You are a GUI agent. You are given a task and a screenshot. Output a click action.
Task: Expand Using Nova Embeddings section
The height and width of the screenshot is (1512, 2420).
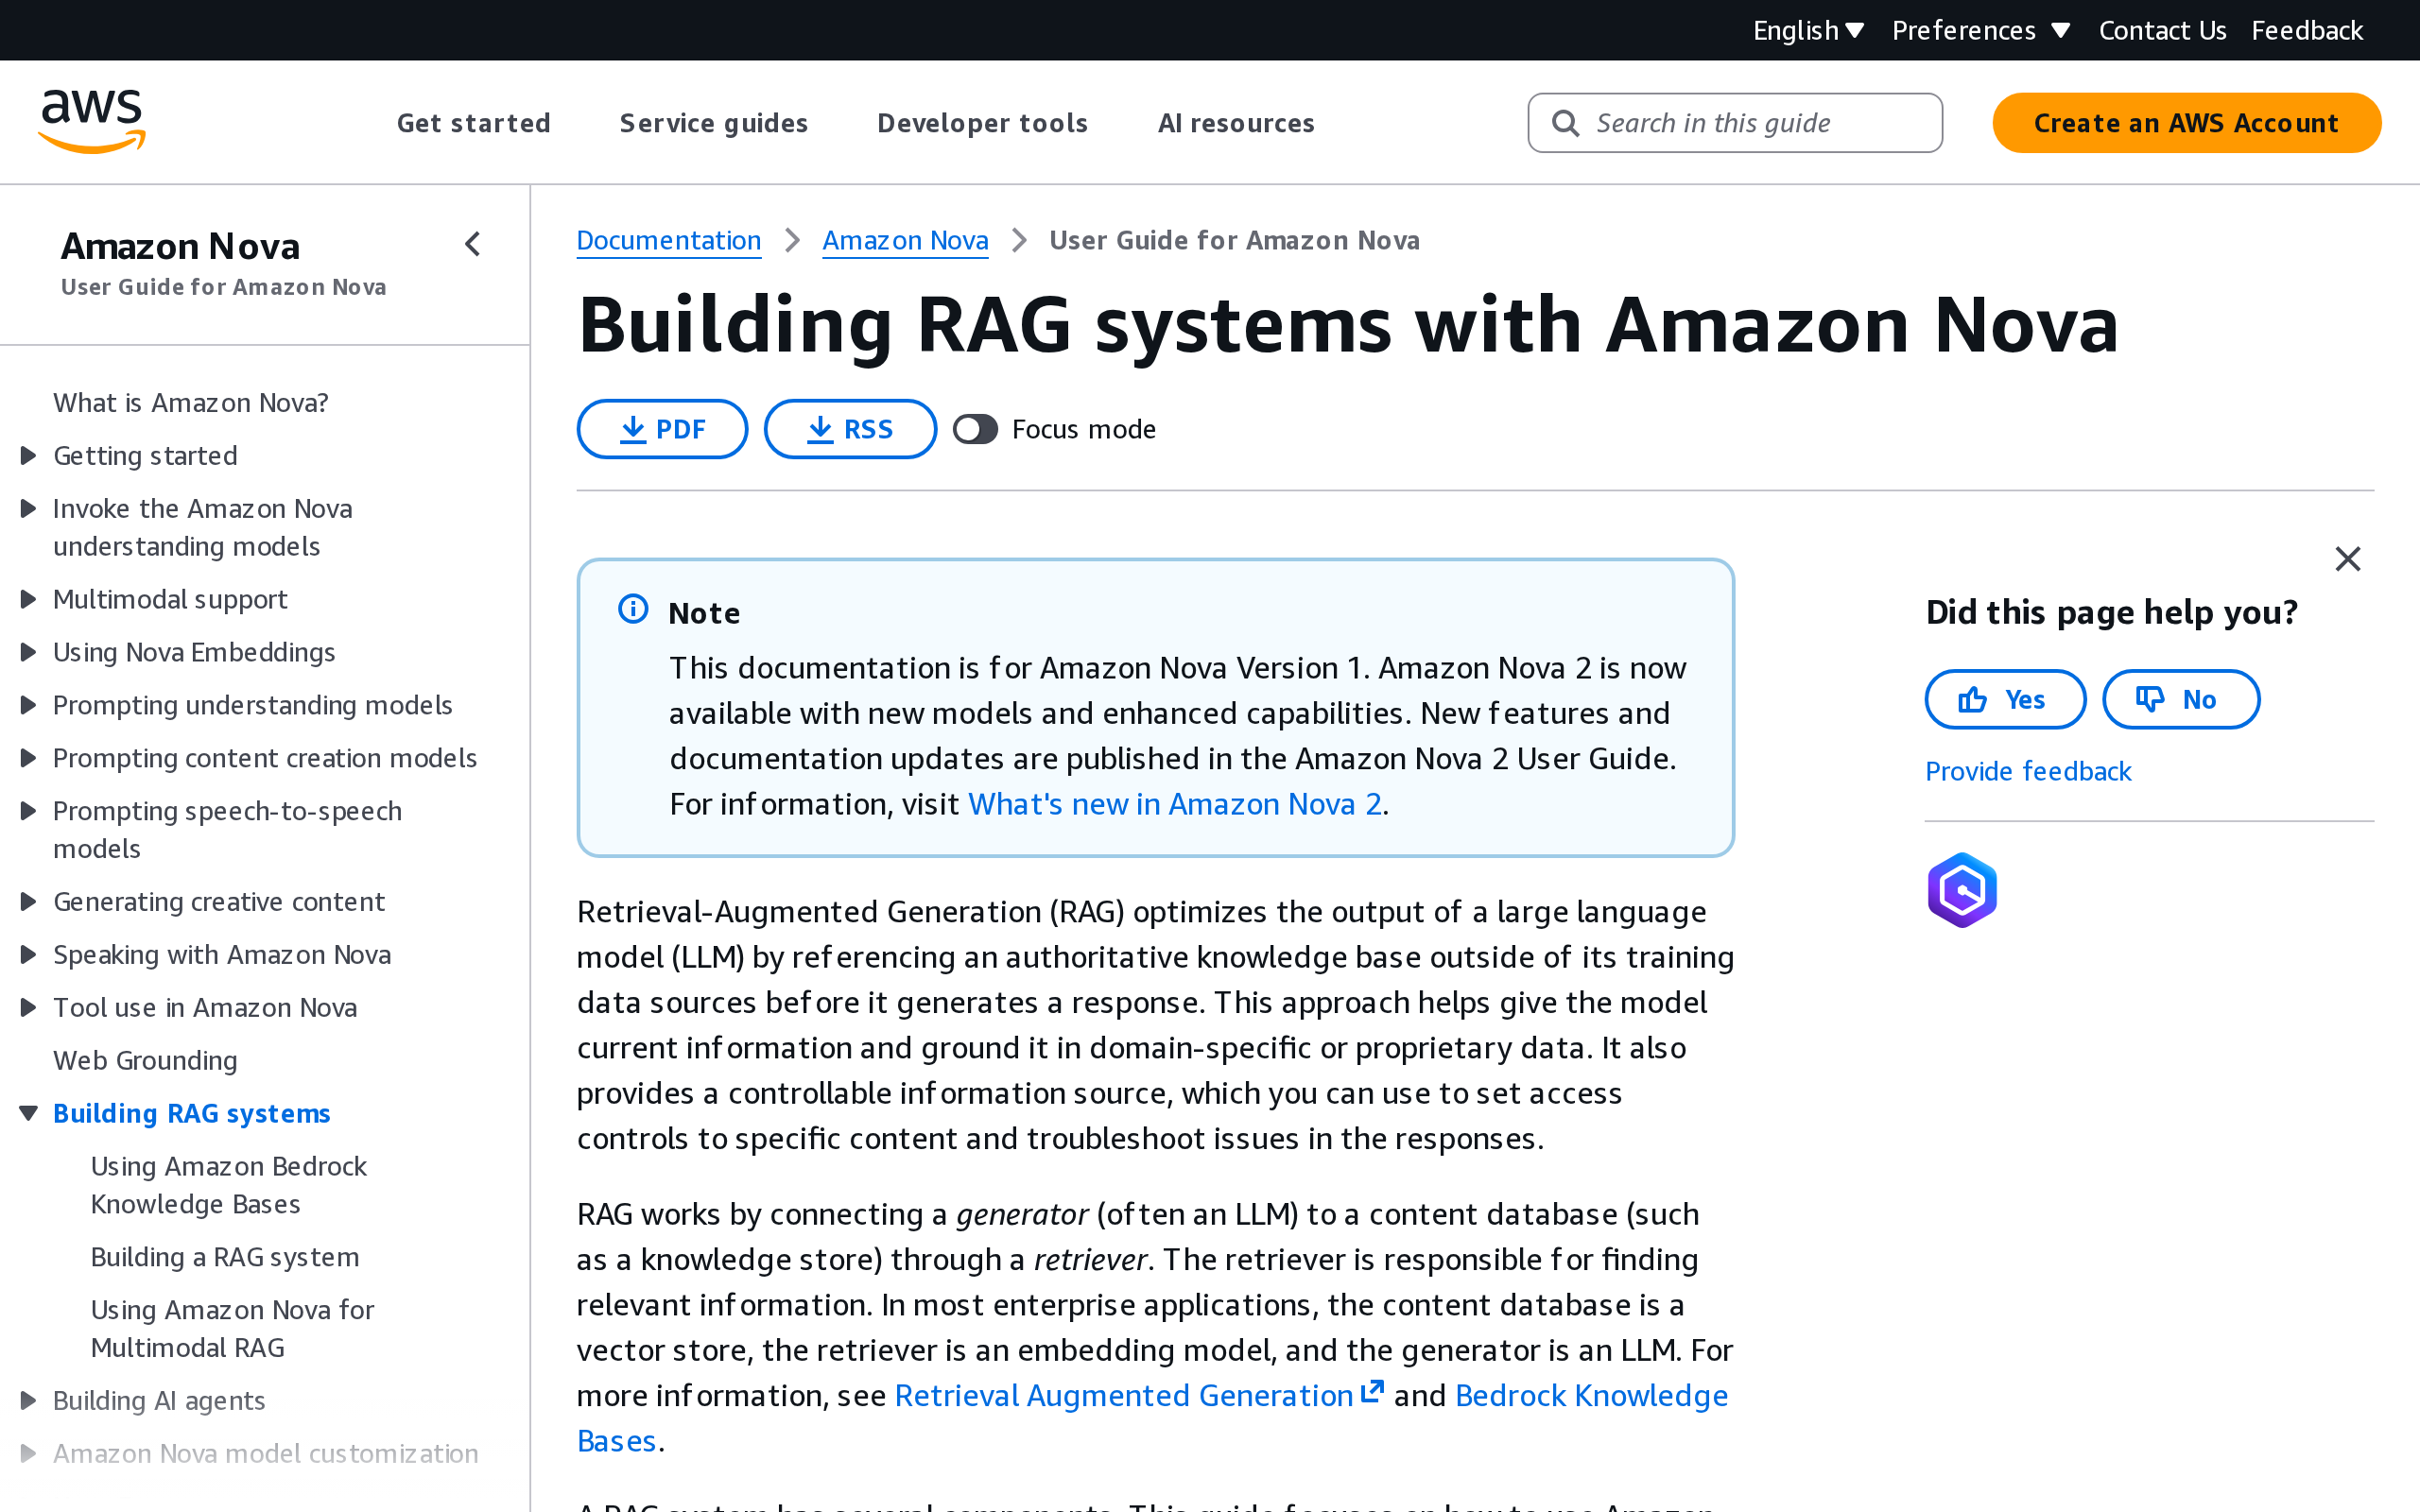(29, 652)
